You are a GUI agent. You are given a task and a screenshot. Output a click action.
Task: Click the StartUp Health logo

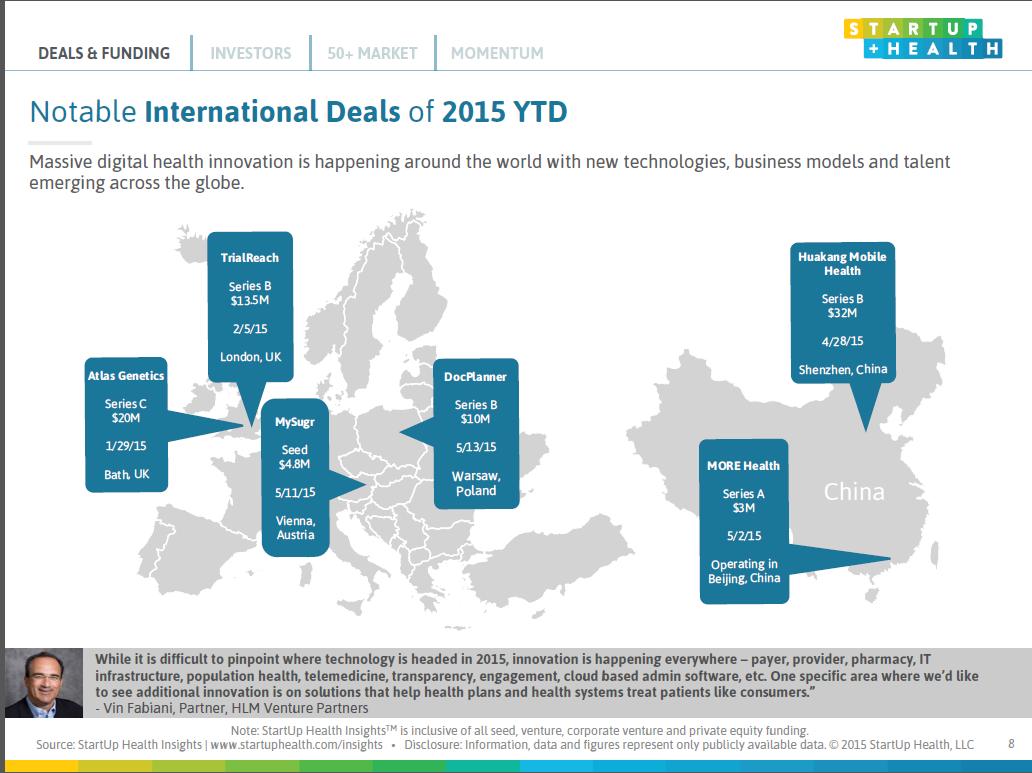[923, 38]
